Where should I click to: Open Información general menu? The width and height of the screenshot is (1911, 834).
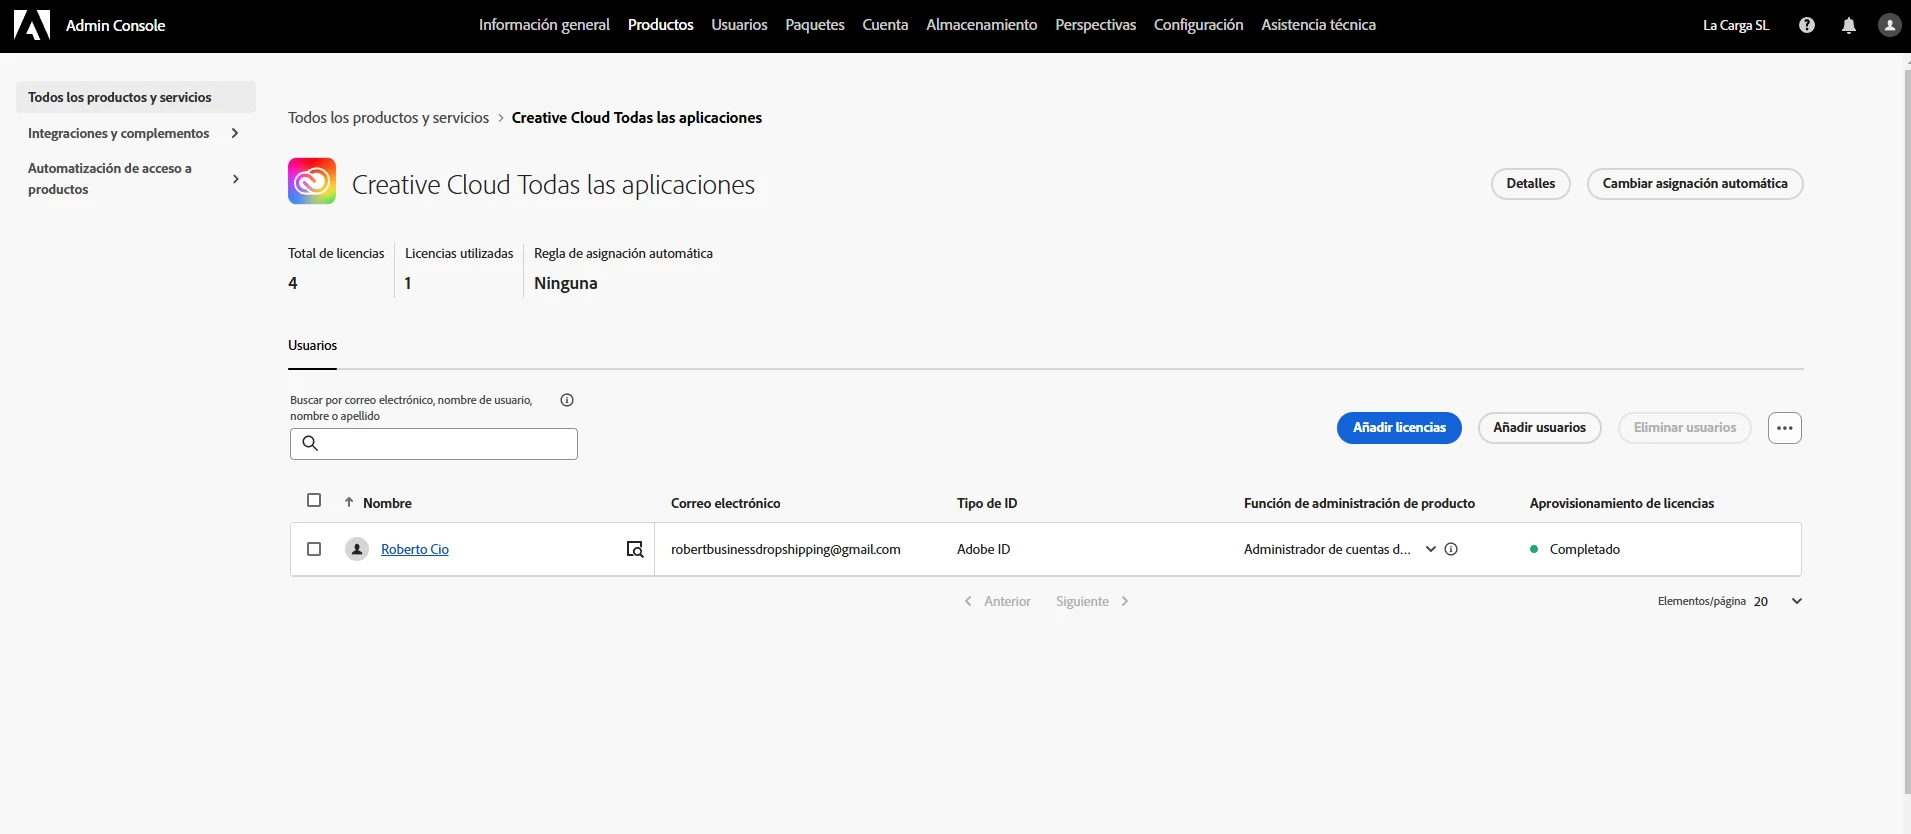tap(544, 25)
